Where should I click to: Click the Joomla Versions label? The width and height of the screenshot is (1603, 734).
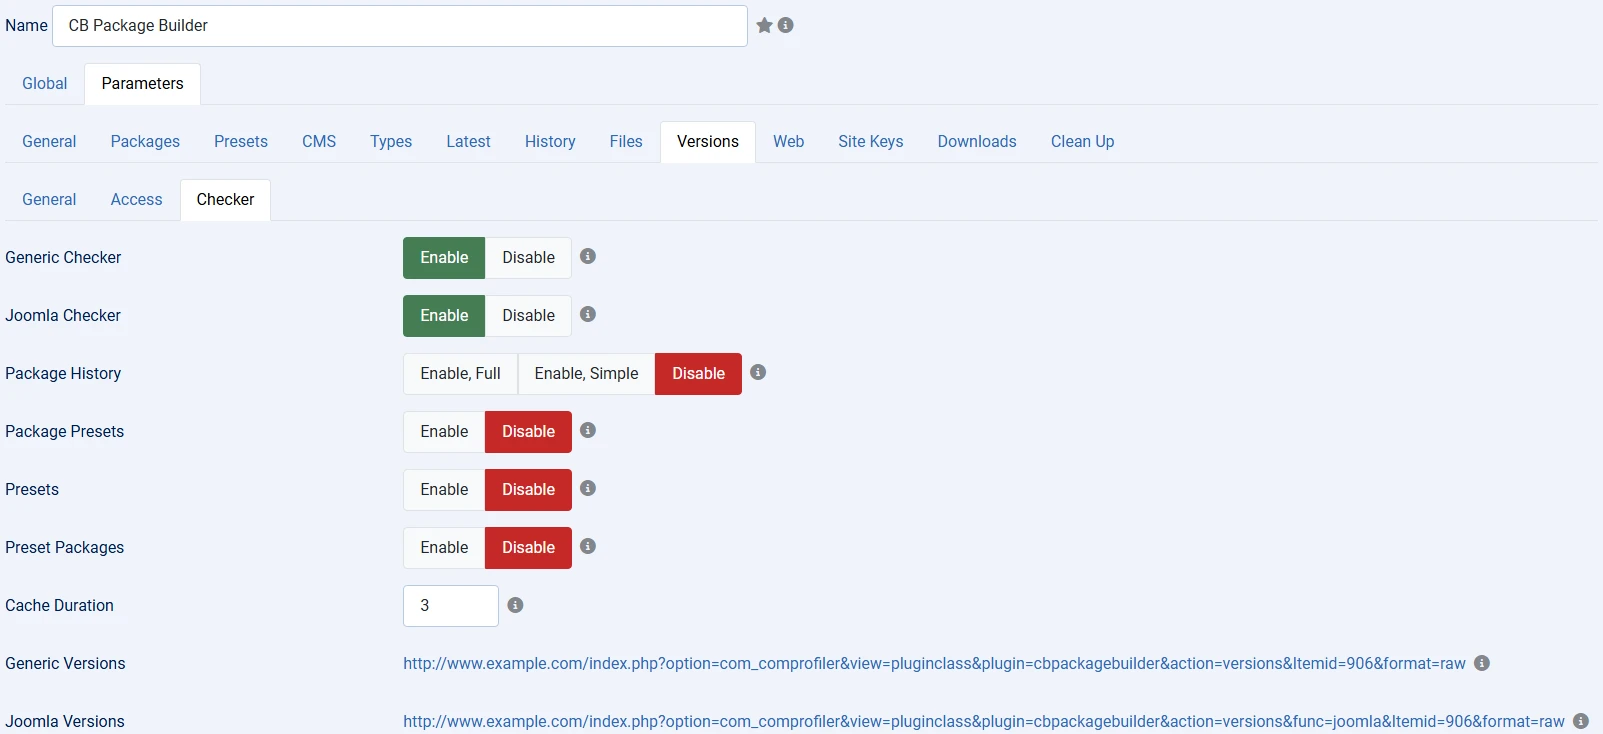[65, 722]
